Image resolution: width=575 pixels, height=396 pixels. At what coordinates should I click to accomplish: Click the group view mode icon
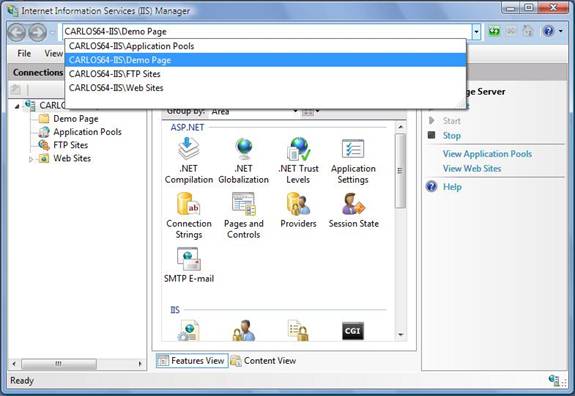tap(308, 111)
